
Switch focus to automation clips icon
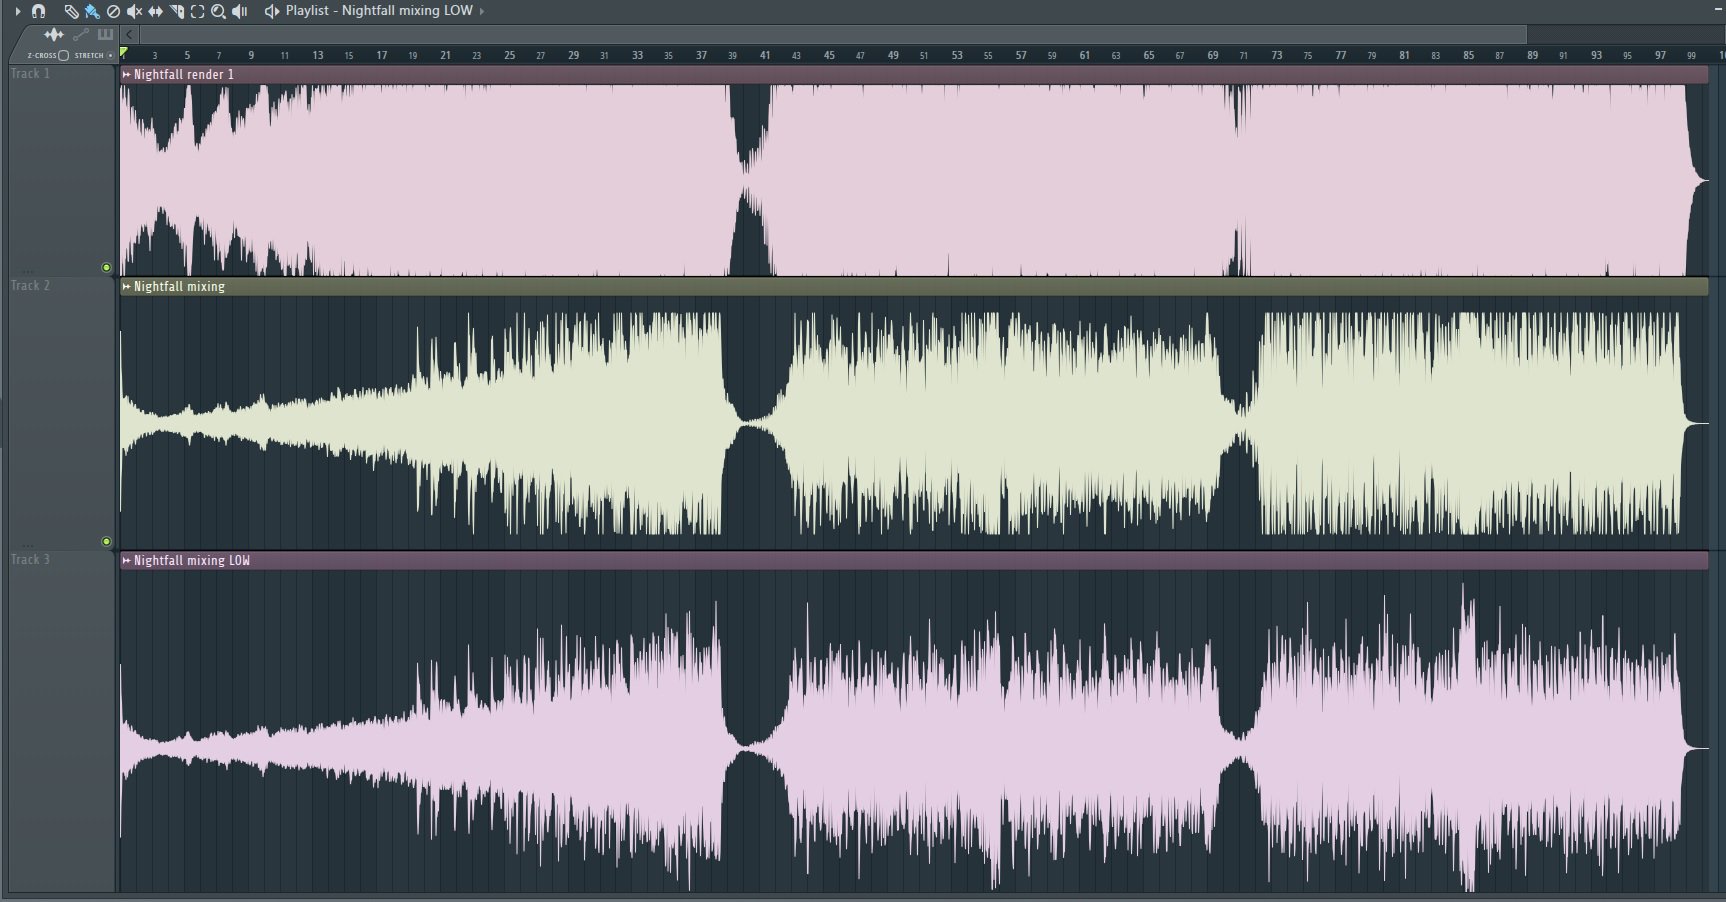coord(81,35)
